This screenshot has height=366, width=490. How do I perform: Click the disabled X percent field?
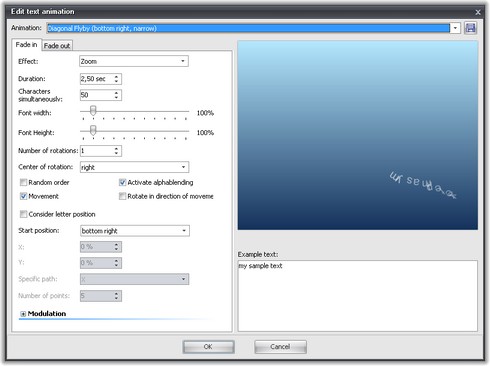(x=101, y=247)
